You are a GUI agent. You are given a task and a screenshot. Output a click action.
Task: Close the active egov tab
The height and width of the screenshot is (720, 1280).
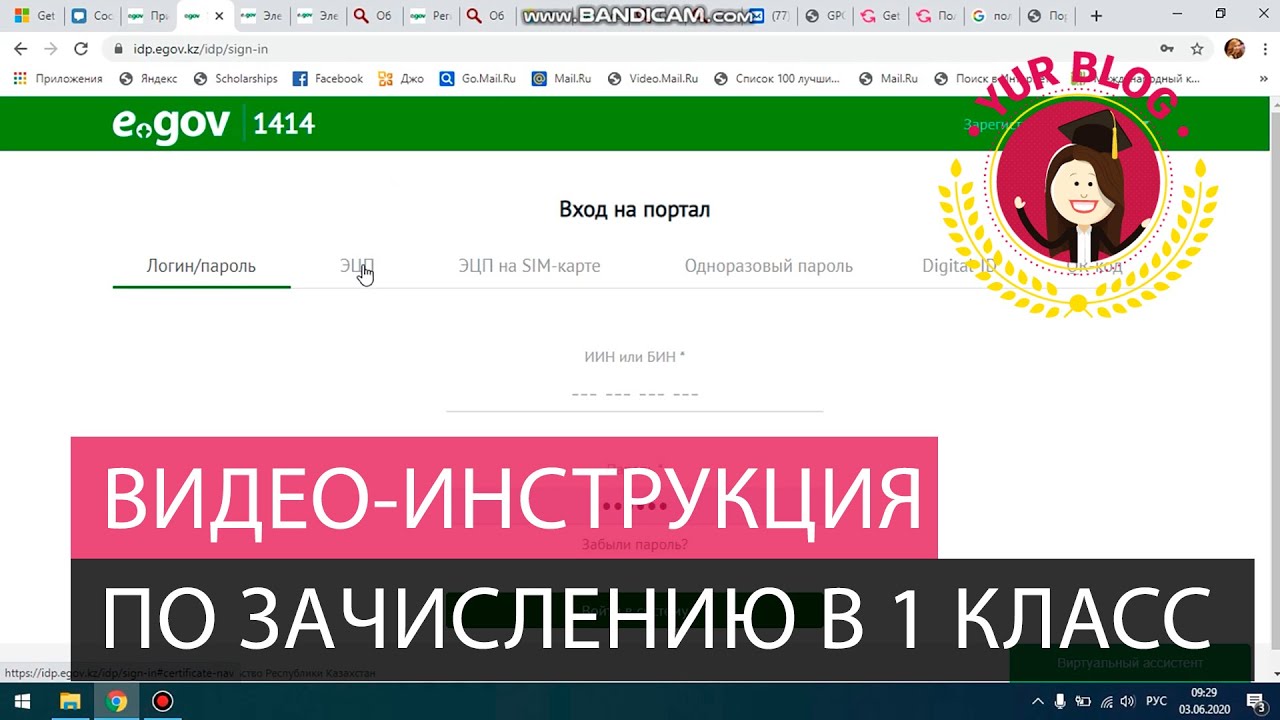point(219,16)
